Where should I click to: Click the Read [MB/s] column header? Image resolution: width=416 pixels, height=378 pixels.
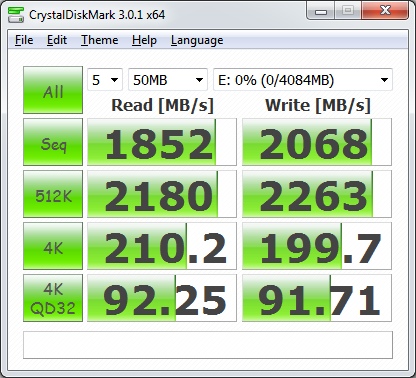tap(162, 106)
